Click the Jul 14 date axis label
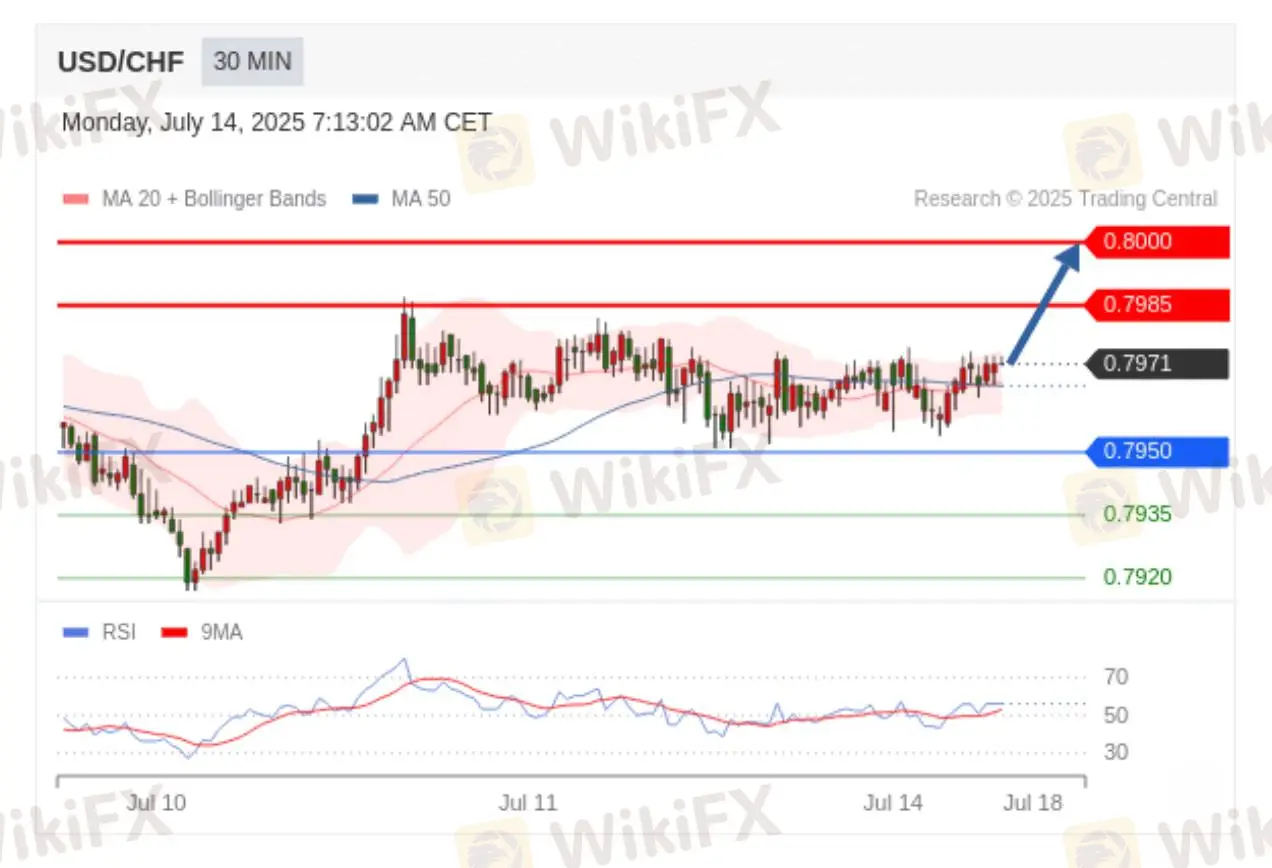 click(x=893, y=803)
